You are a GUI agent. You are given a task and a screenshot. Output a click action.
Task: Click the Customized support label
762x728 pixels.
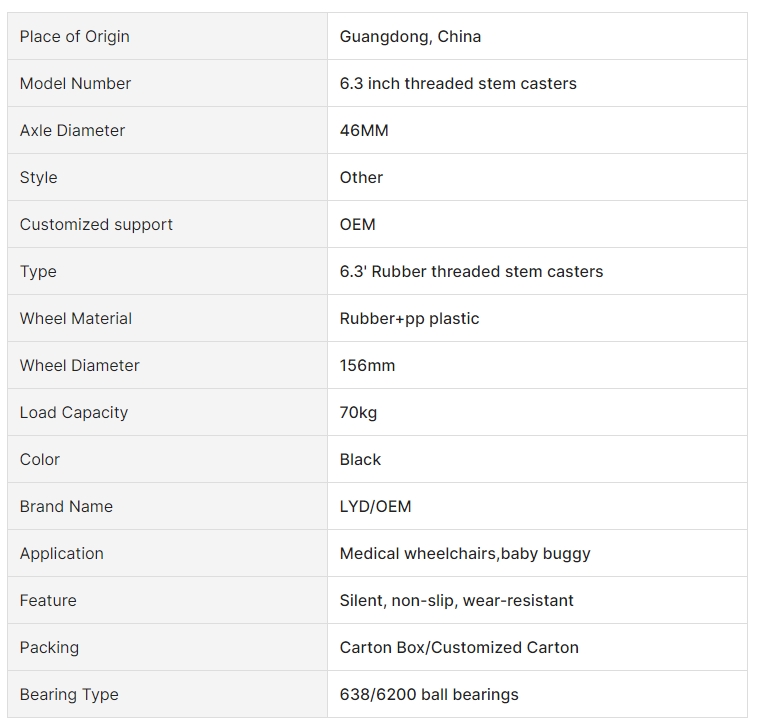pyautogui.click(x=96, y=225)
